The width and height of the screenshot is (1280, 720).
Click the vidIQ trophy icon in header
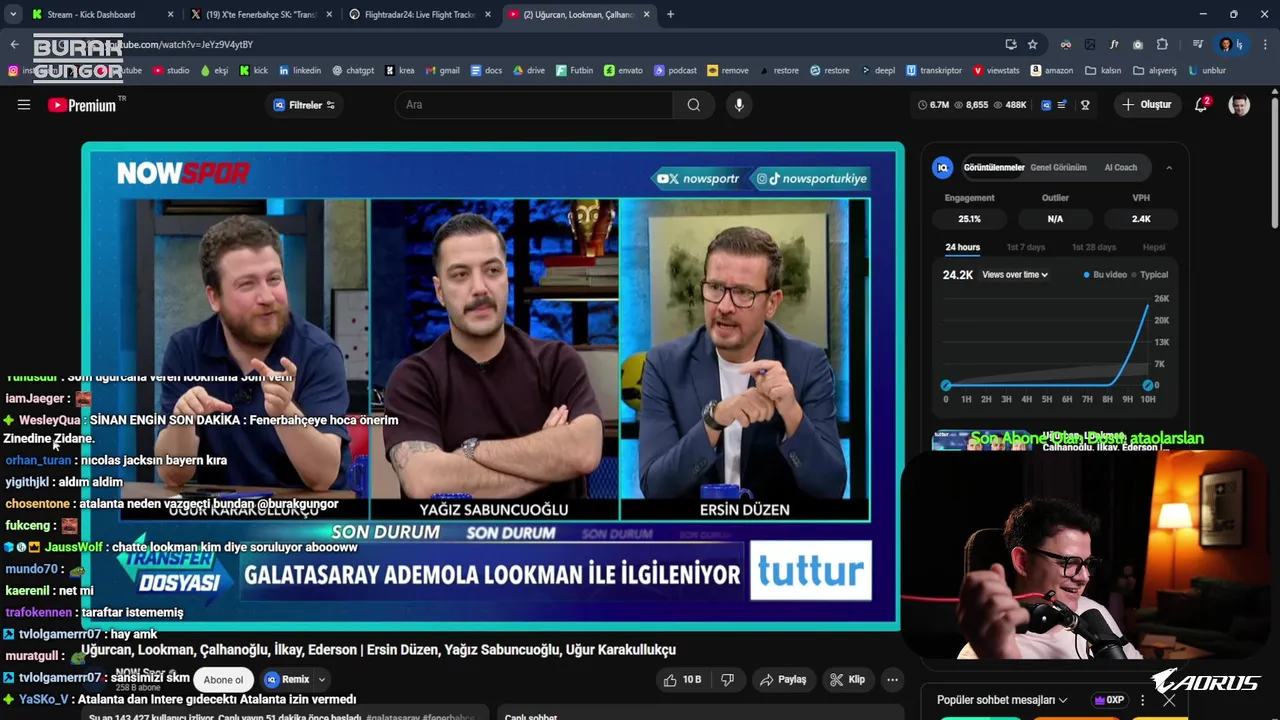point(1085,105)
